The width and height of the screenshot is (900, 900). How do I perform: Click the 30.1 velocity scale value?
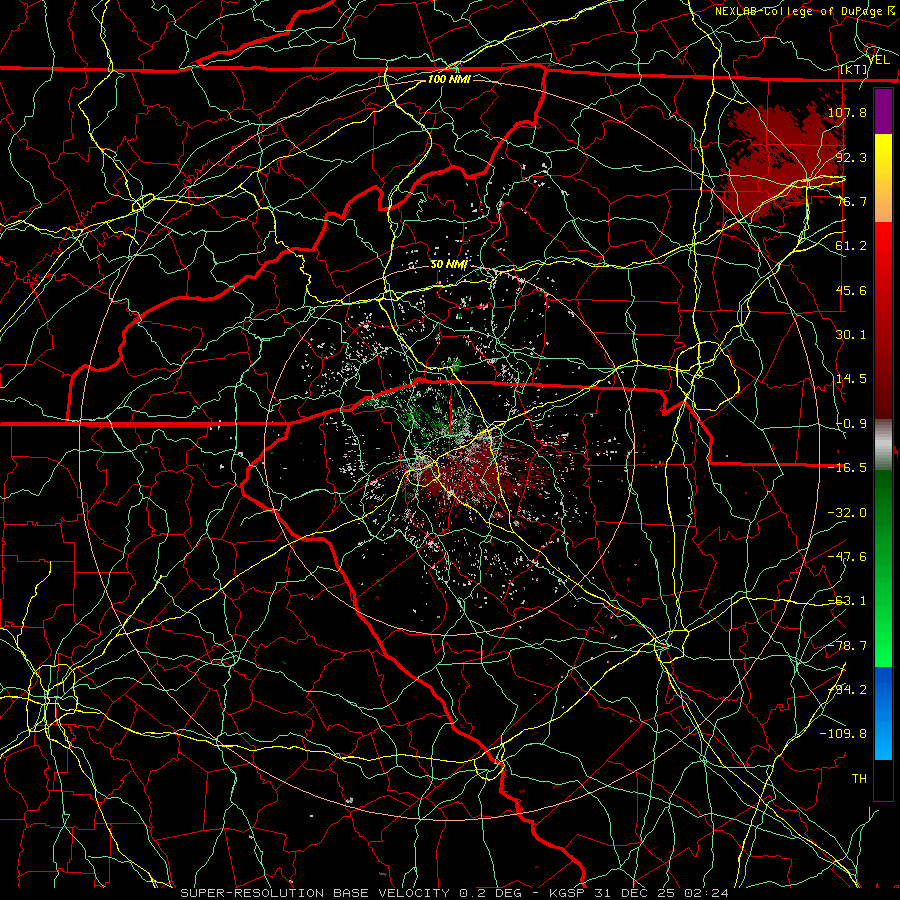(x=851, y=335)
